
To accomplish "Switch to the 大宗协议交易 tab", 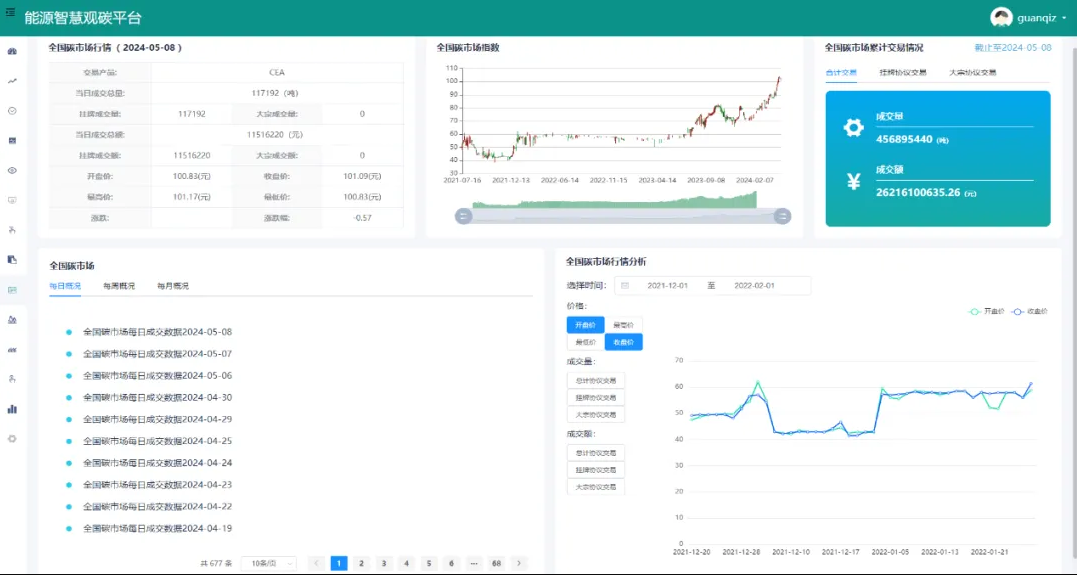I will (972, 73).
